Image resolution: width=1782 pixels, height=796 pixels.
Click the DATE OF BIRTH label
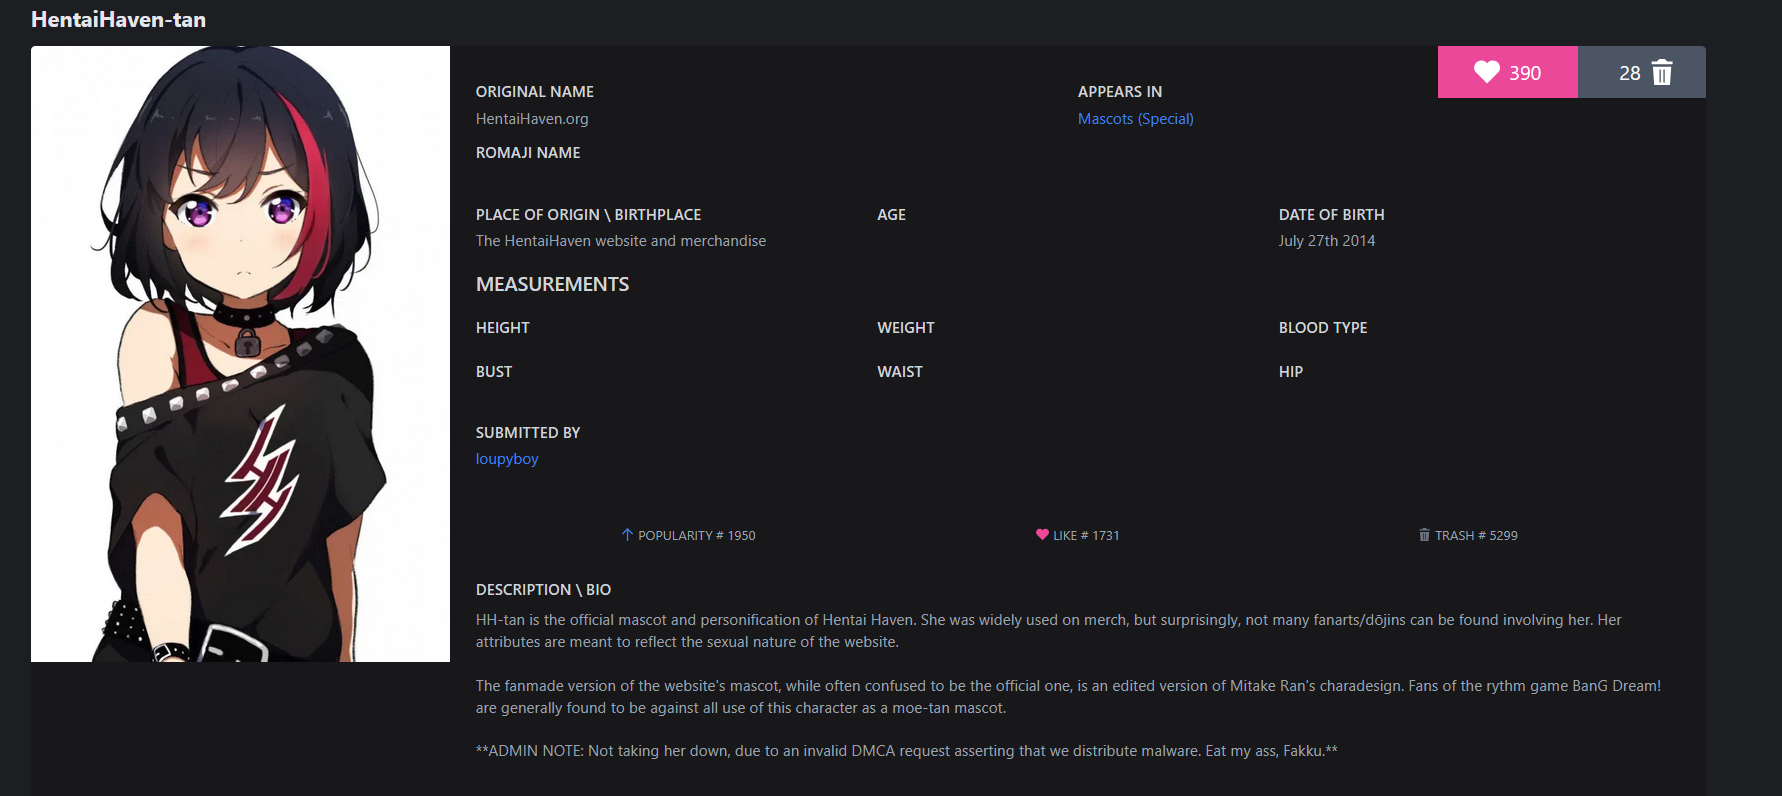[x=1332, y=215]
